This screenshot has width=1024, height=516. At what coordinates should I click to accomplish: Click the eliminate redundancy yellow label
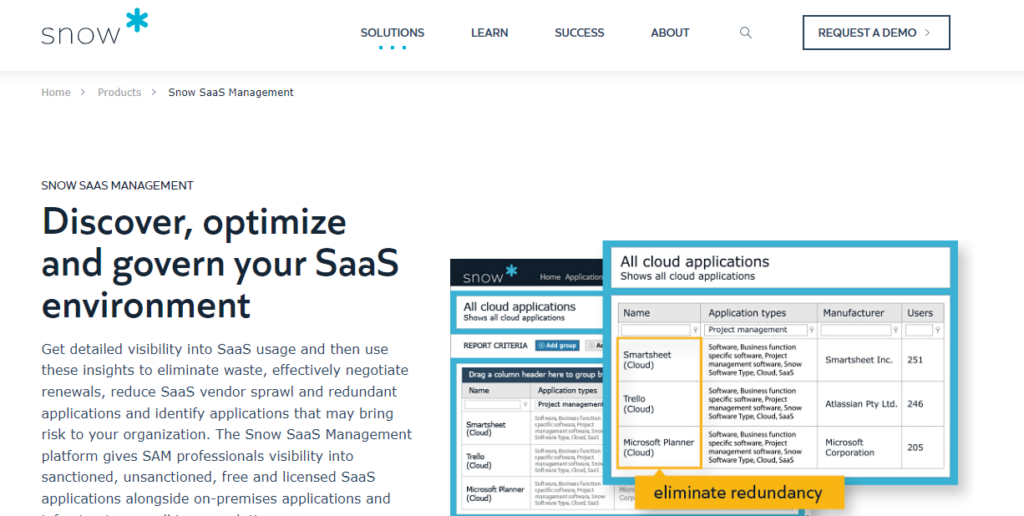(x=738, y=492)
